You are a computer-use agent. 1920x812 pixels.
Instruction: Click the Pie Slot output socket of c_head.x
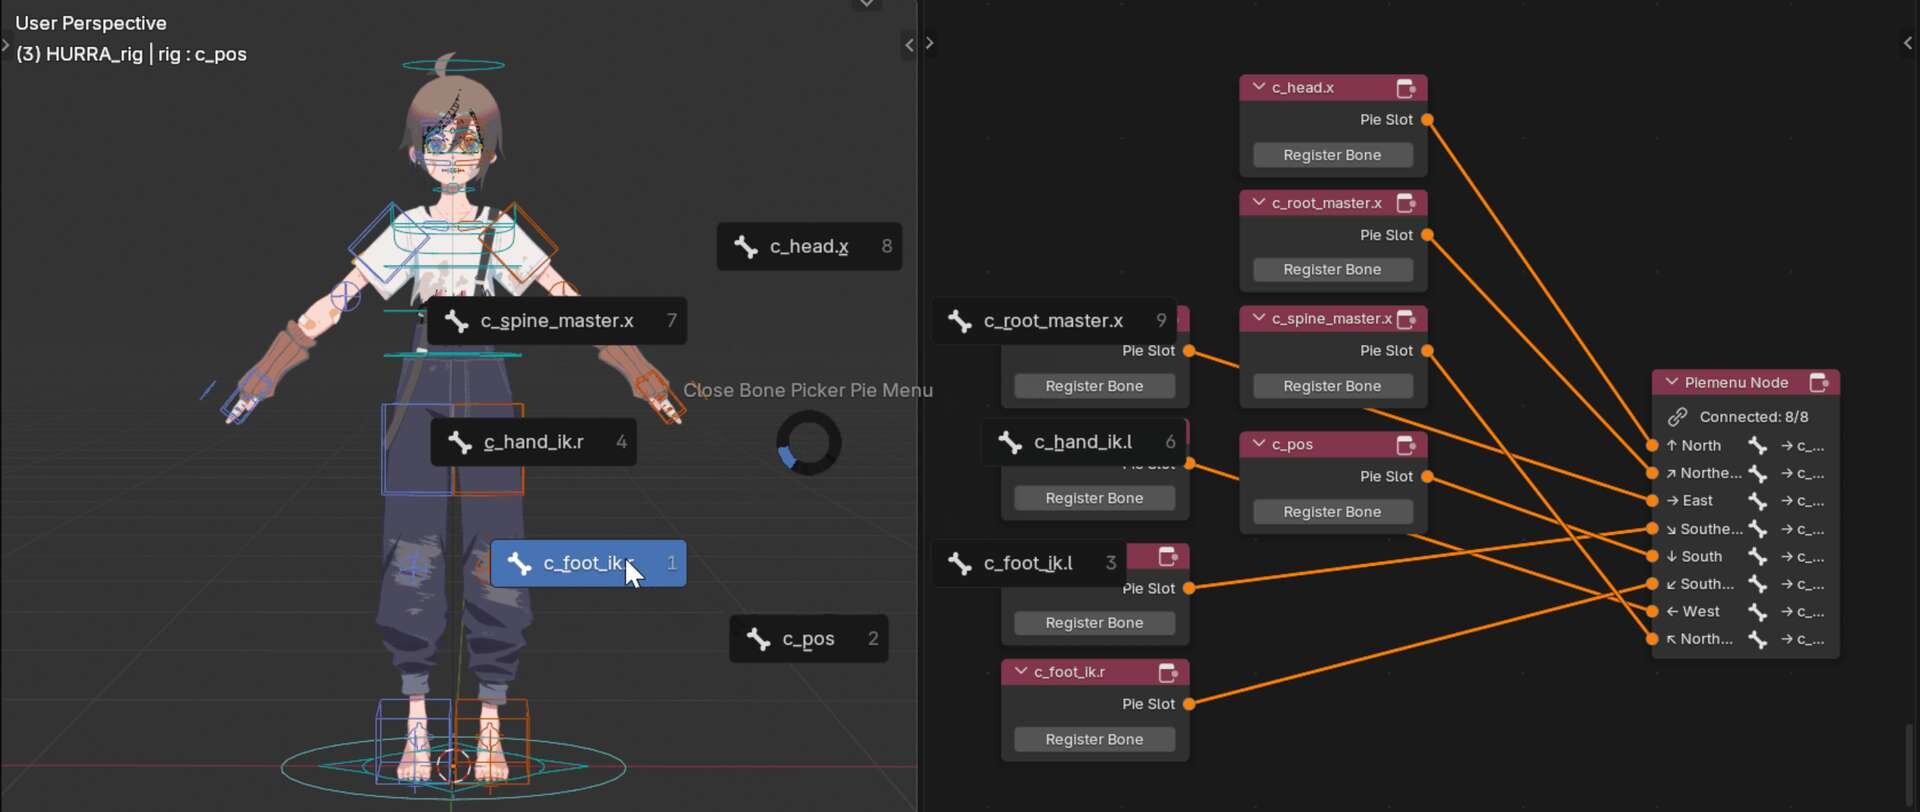pos(1427,120)
